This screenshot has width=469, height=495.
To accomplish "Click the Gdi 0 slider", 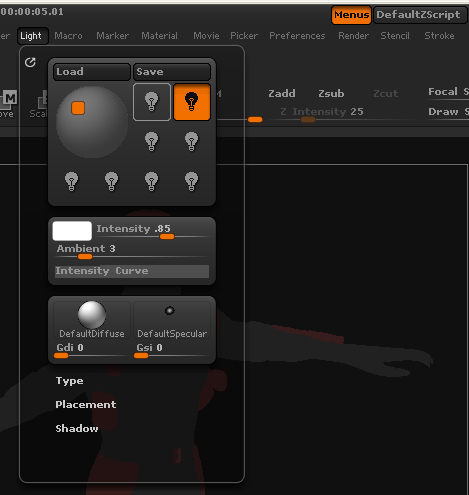I will pyautogui.click(x=92, y=350).
